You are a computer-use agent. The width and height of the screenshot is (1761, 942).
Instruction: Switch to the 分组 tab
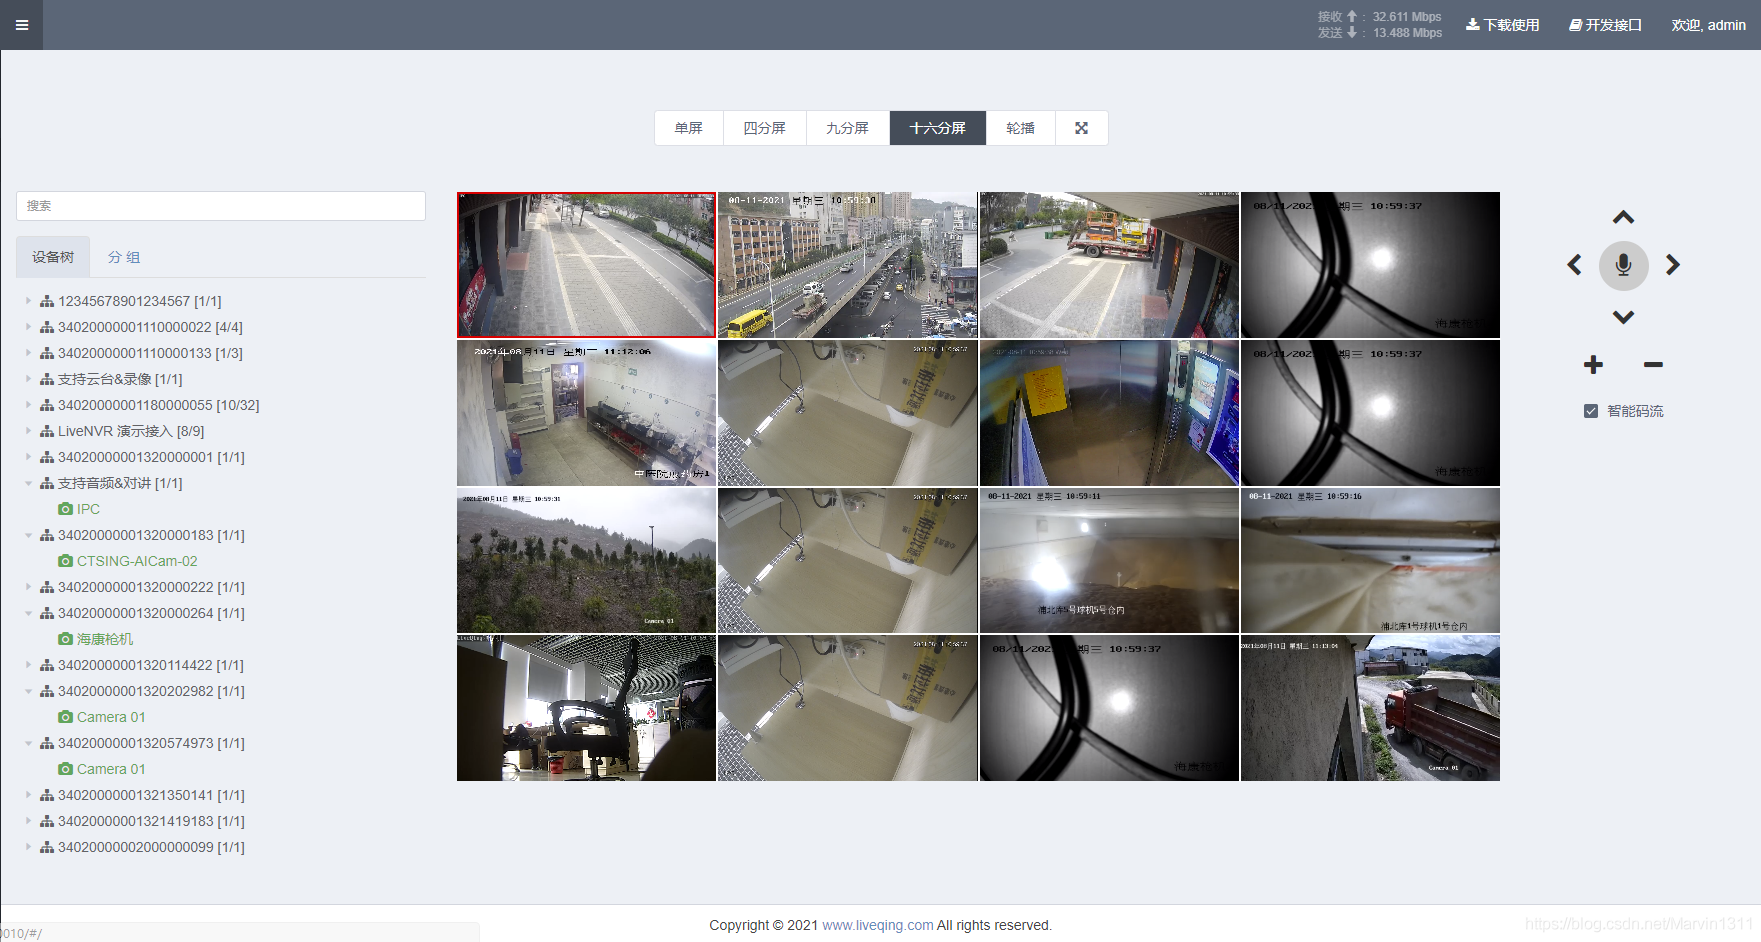(x=124, y=257)
